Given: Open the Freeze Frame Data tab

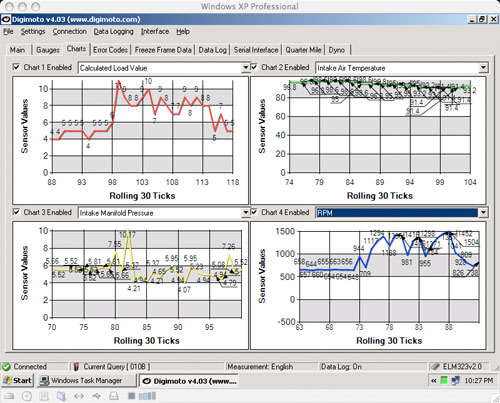Looking at the screenshot, I should coord(163,50).
